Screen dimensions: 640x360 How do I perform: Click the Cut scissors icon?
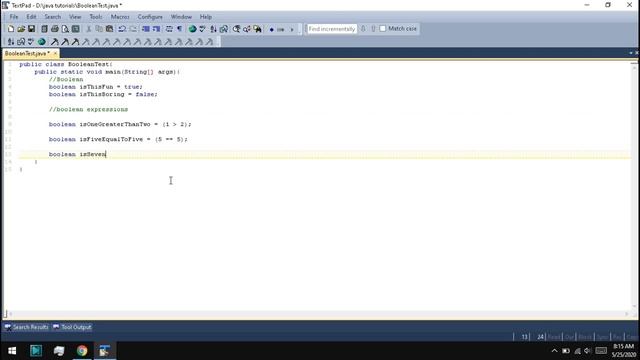click(x=89, y=29)
